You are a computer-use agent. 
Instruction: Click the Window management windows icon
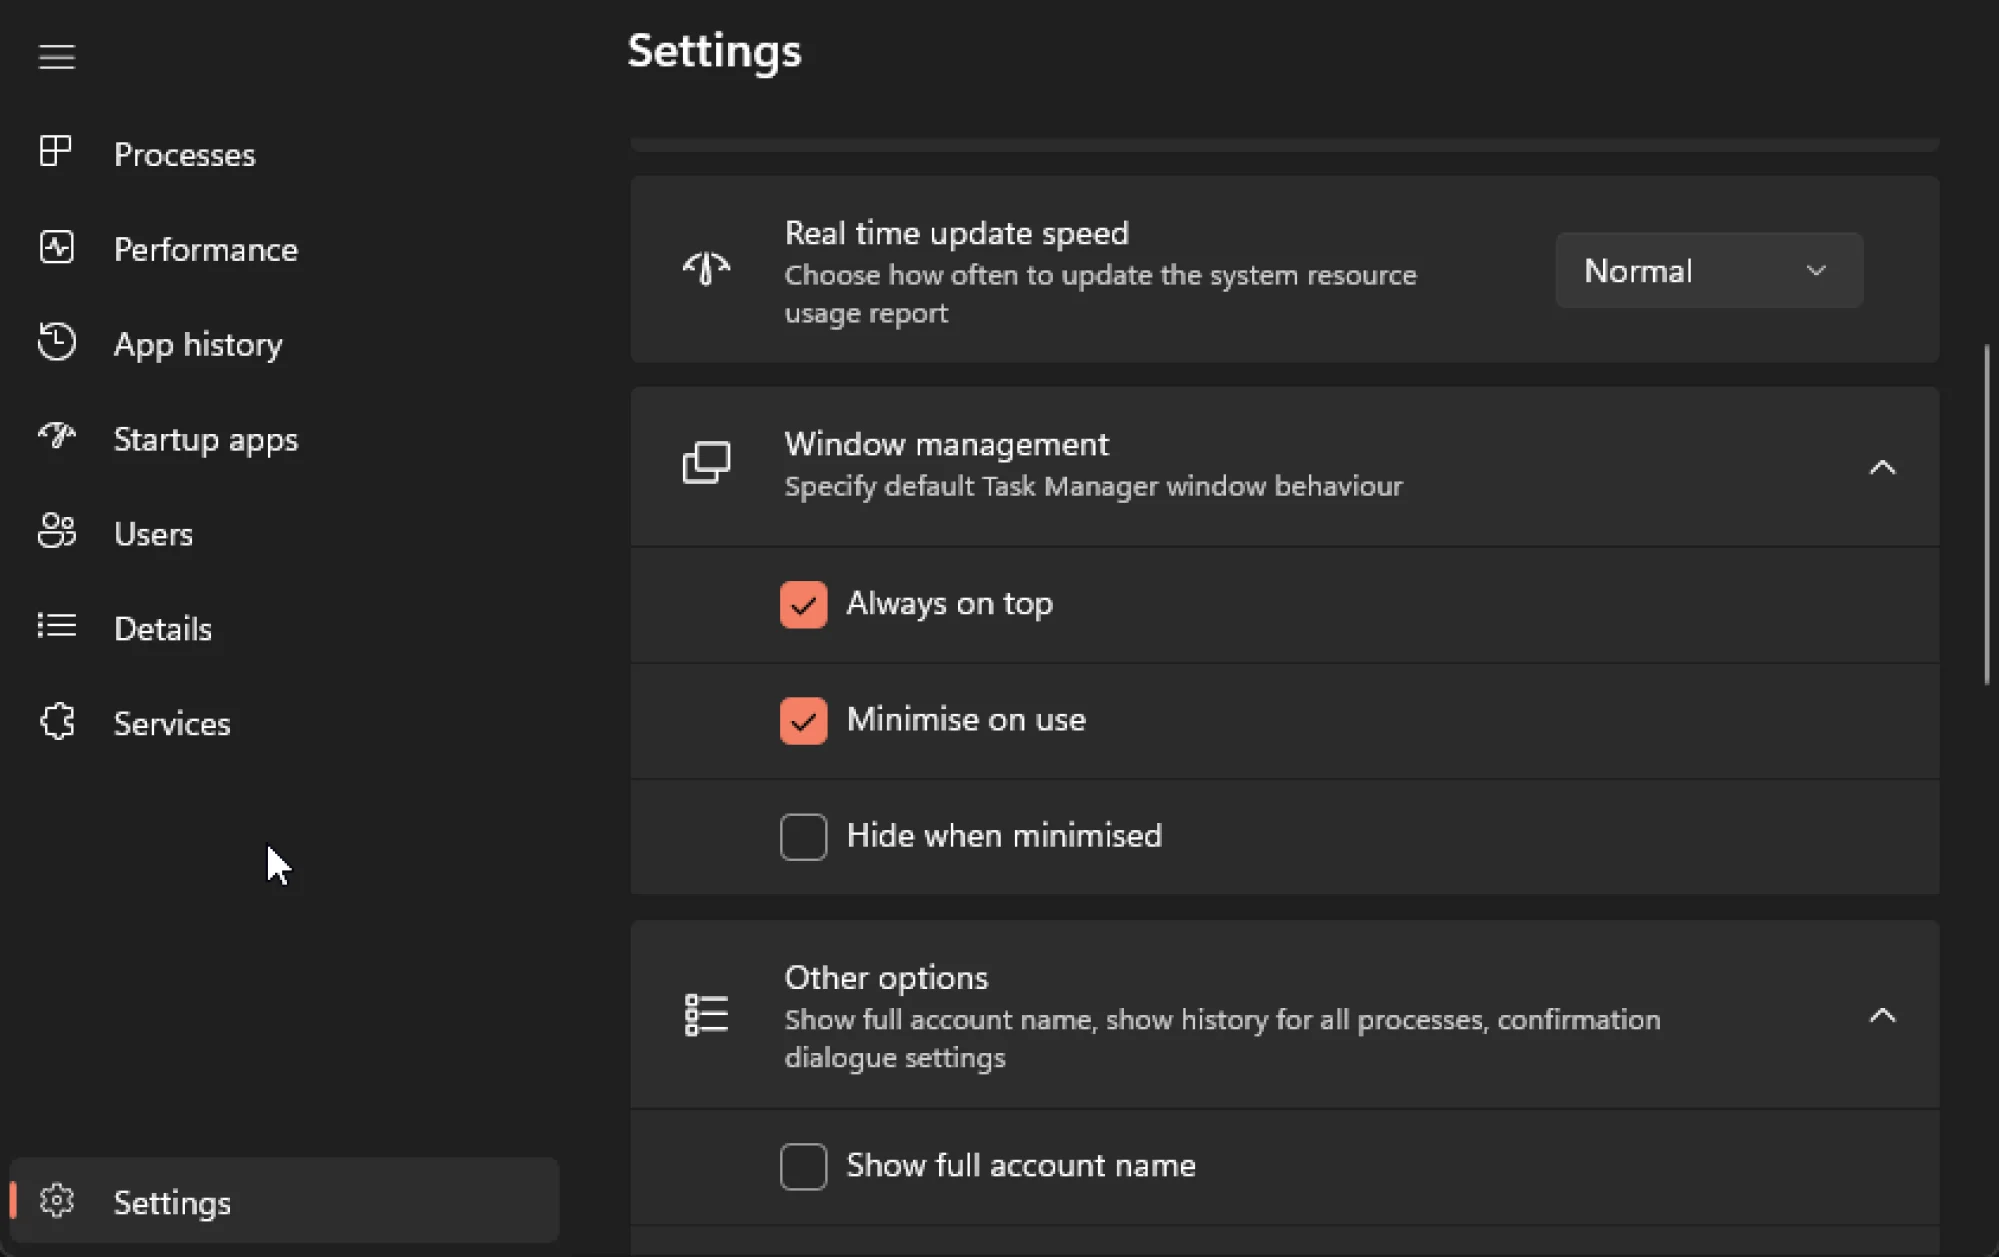(706, 463)
